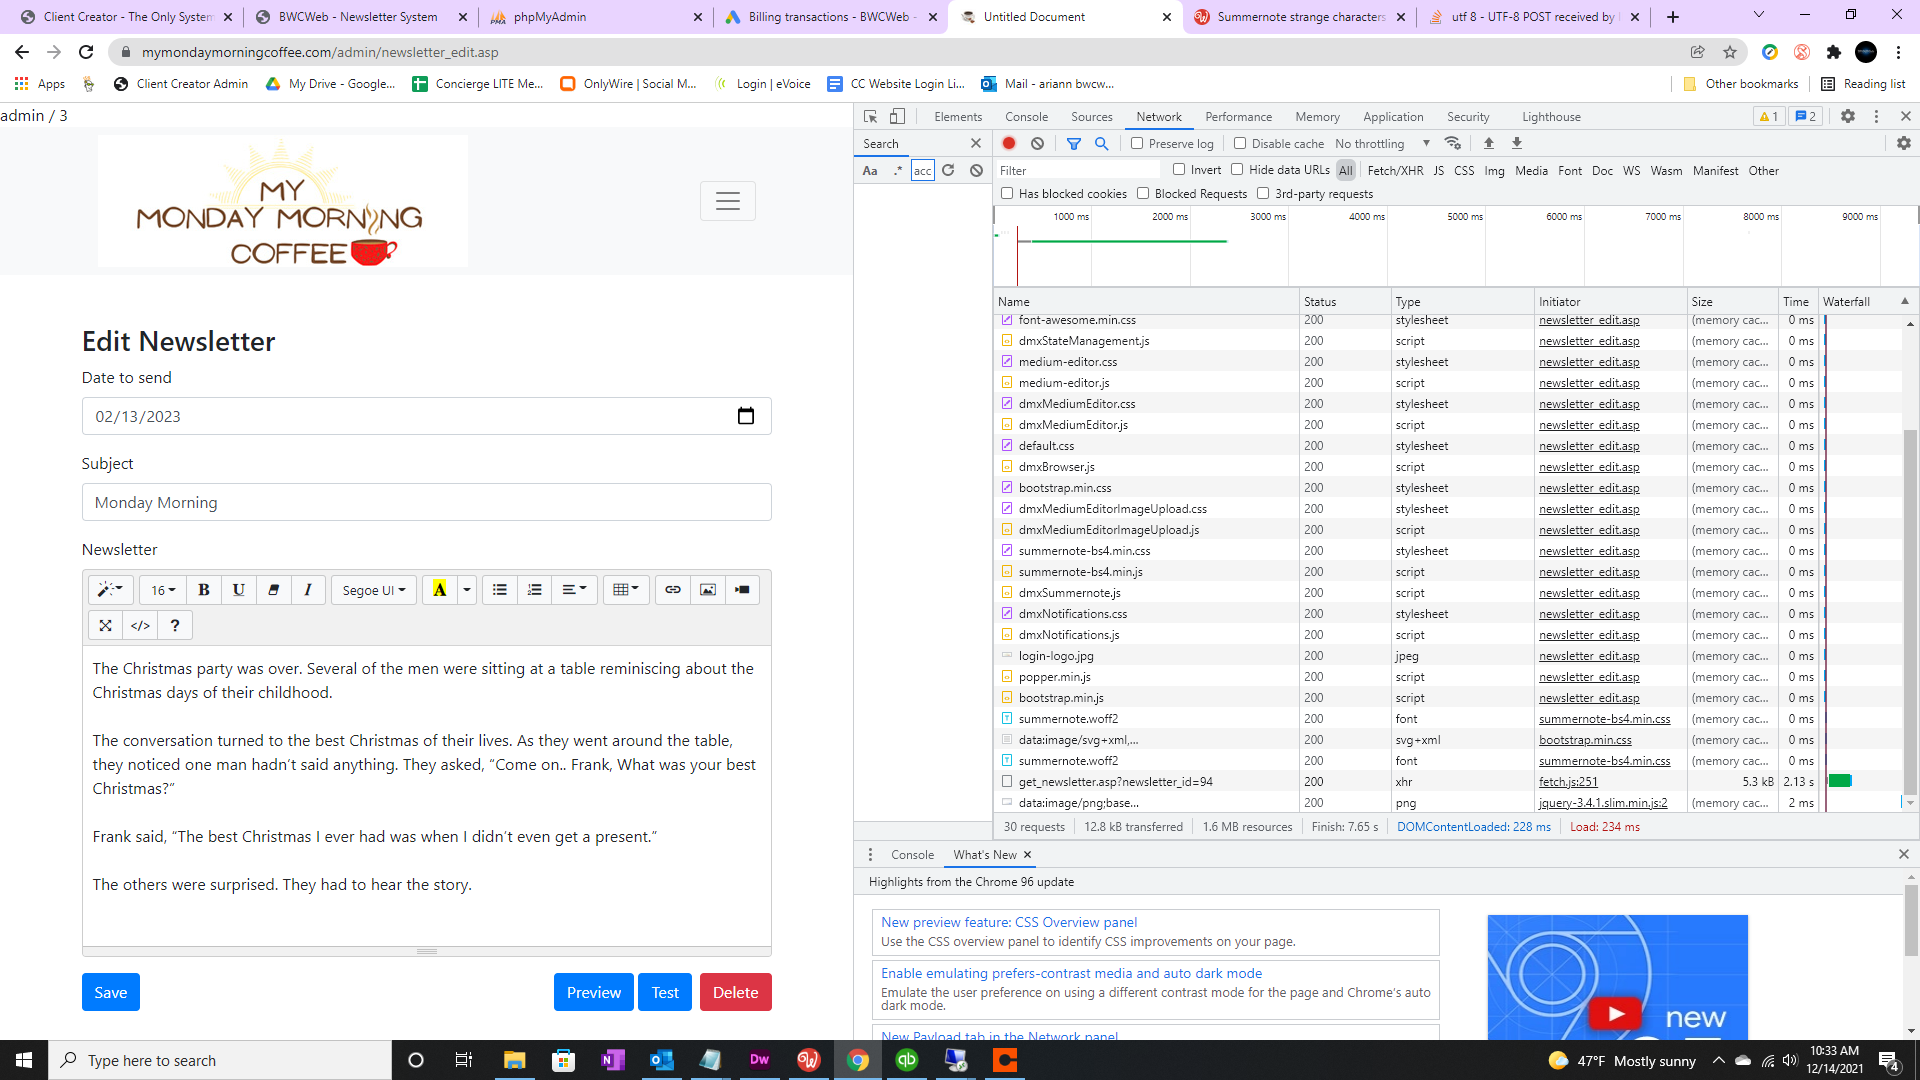This screenshot has height=1080, width=1920.
Task: Click the network search magnifier icon
Action: coord(1102,144)
